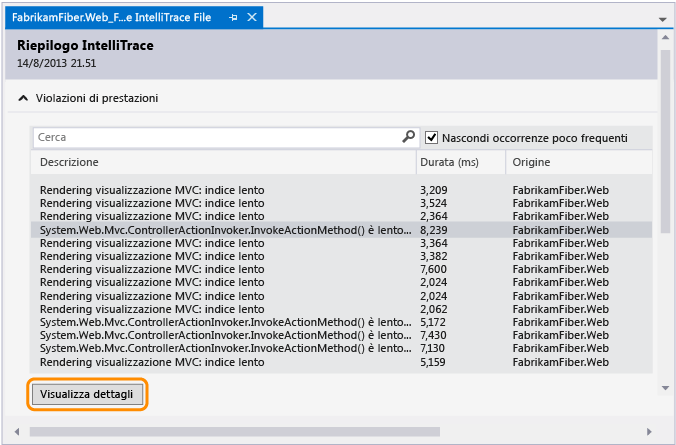
Task: Select the row with duration 3,209
Action: (x=341, y=190)
